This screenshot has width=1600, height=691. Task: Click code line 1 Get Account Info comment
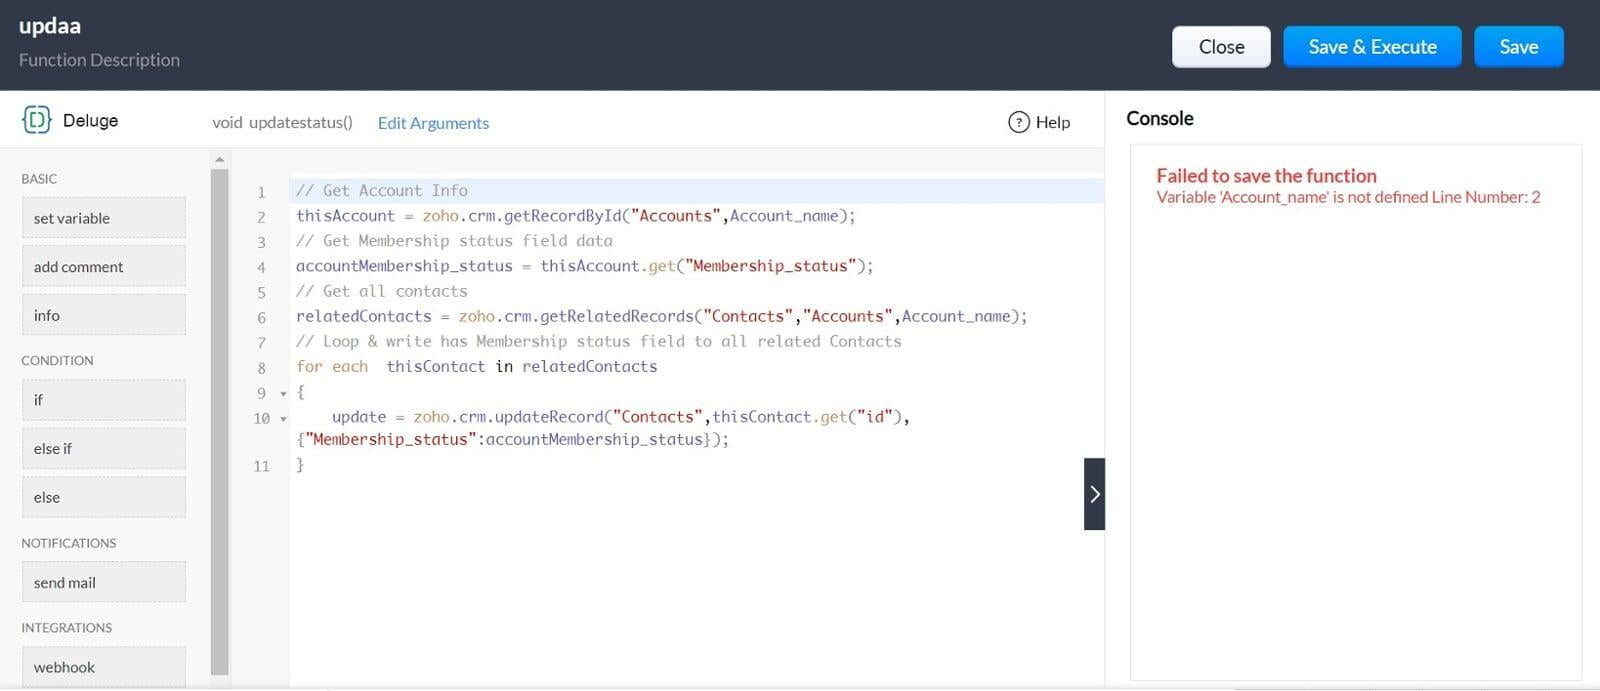tap(382, 190)
